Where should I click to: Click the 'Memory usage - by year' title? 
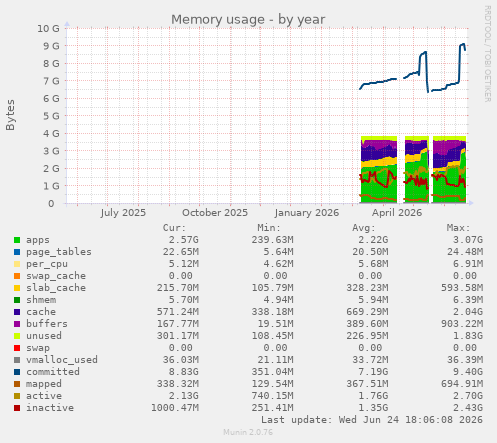tap(248, 20)
